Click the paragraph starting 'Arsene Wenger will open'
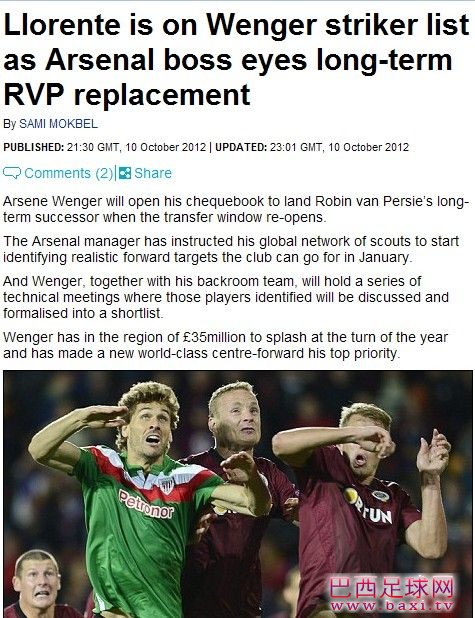Screen dimensions: 475x618 point(236,209)
